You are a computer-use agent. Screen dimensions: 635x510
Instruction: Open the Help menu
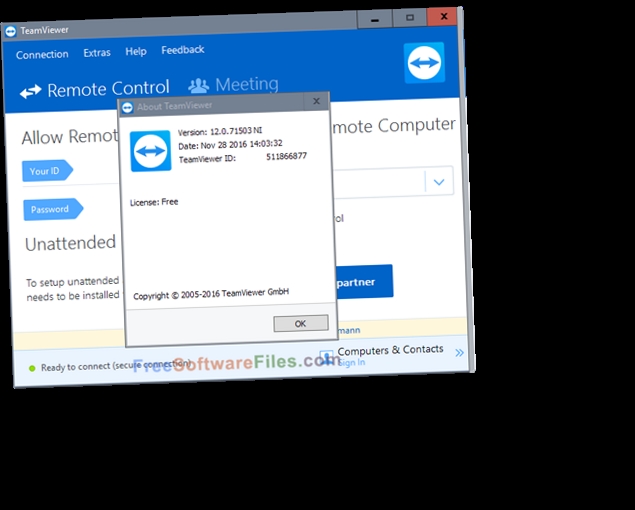click(136, 51)
